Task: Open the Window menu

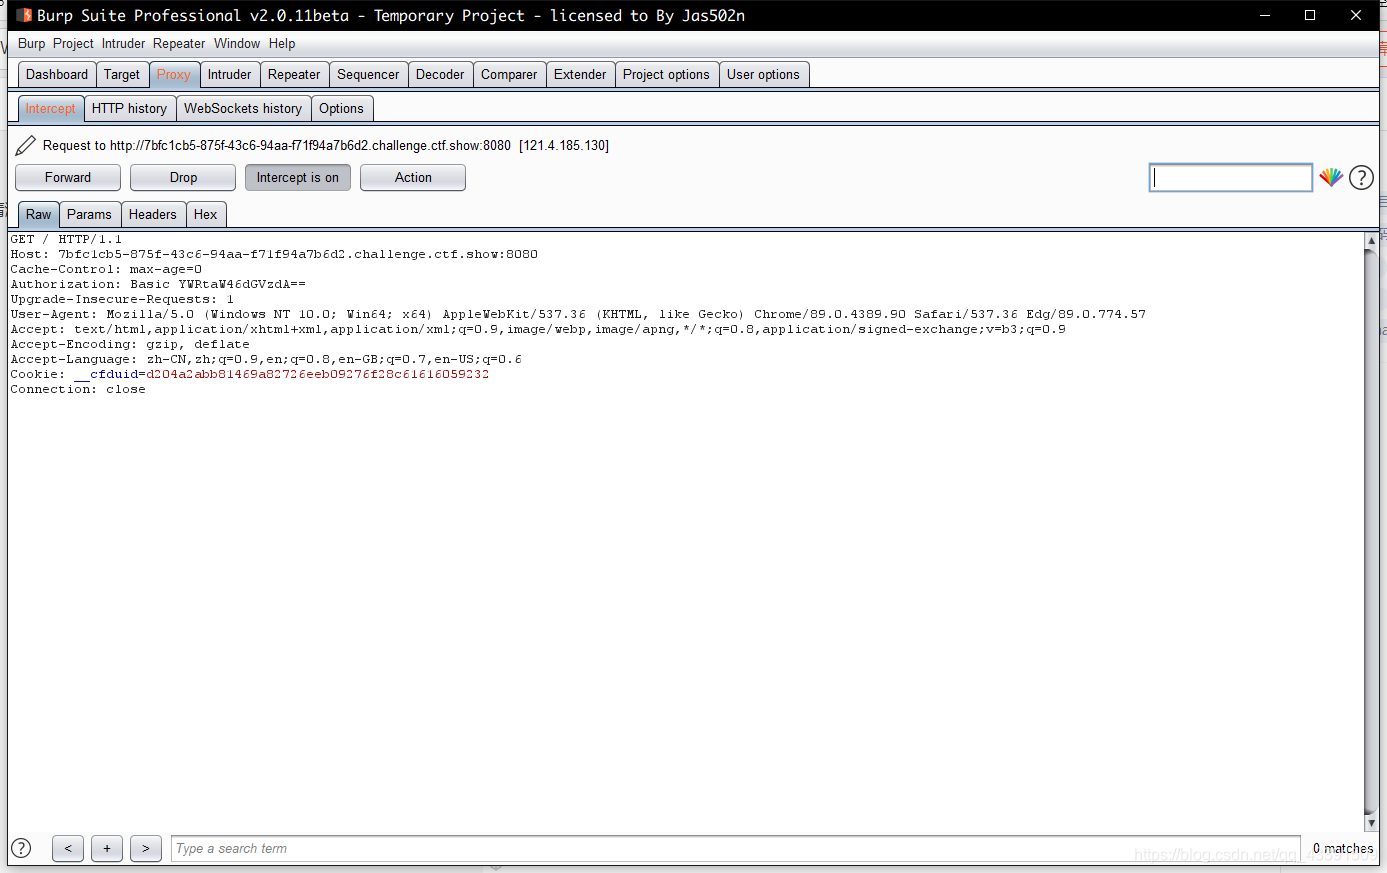Action: [237, 43]
